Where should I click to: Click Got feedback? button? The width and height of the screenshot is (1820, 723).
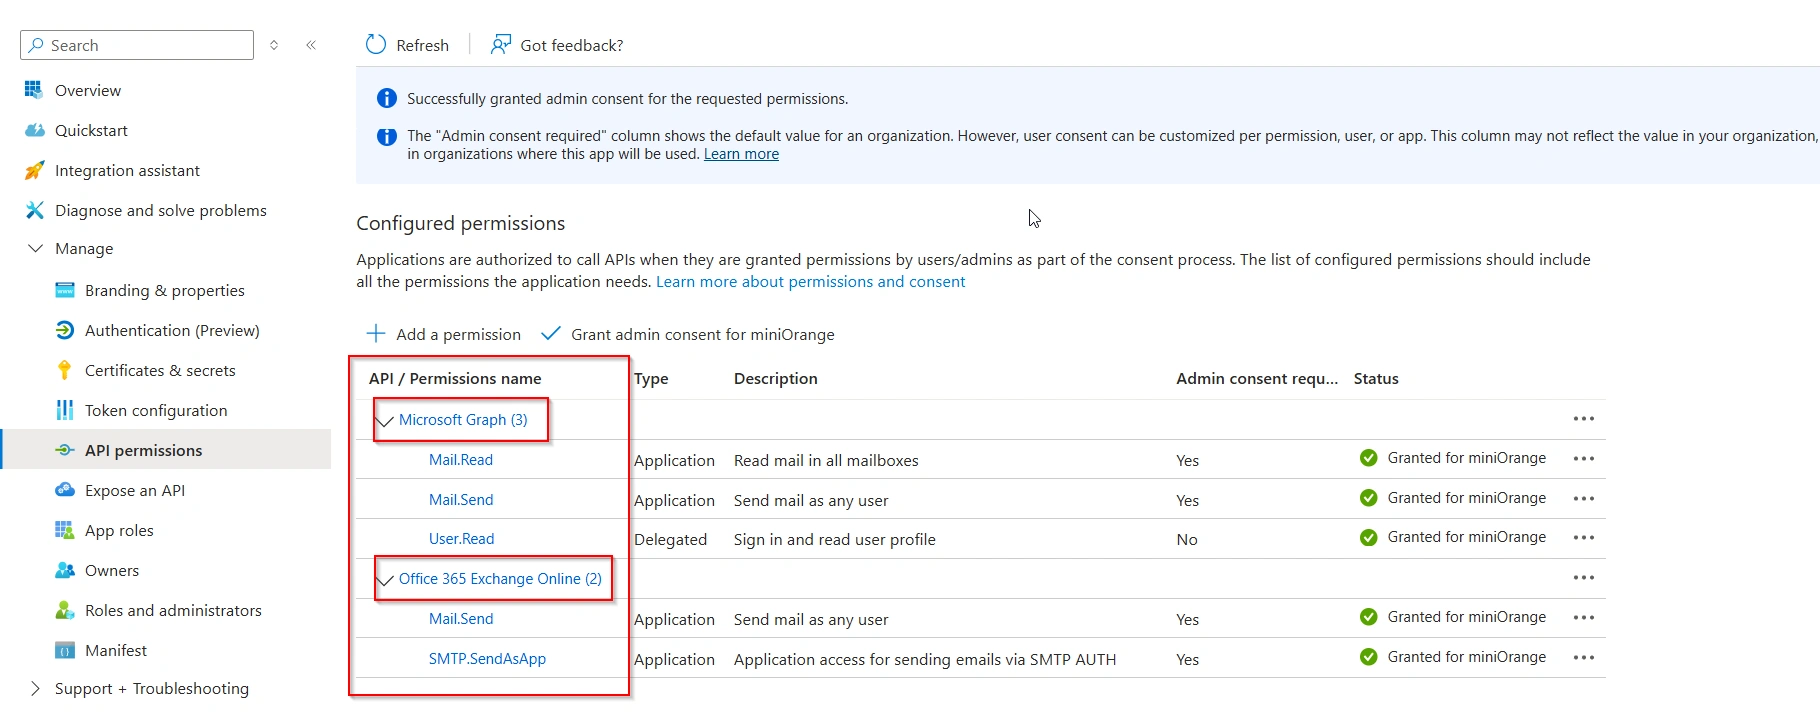(556, 45)
